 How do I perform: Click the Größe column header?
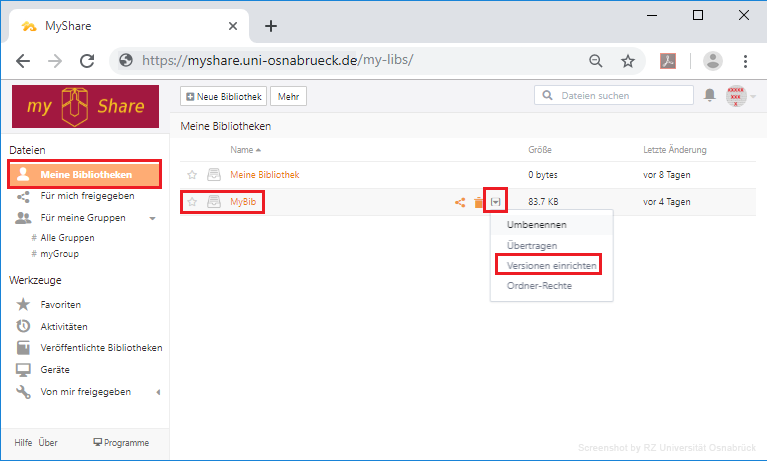[x=540, y=150]
